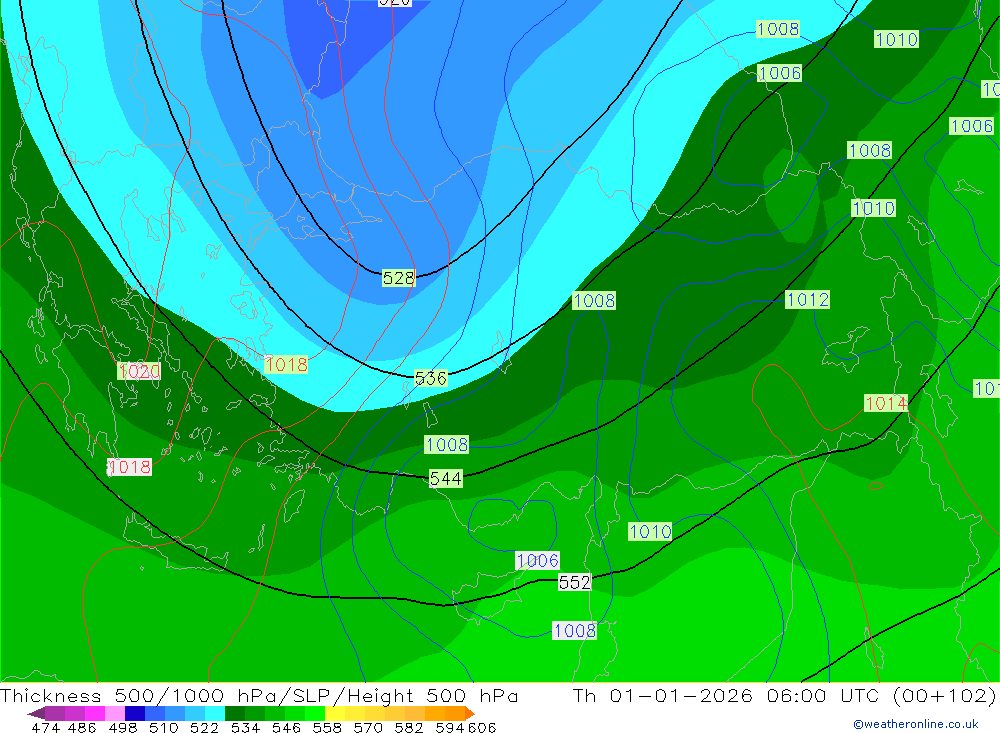The width and height of the screenshot is (1000, 733).
Task: Click the blue 1012 pressure label
Action: pos(807,300)
